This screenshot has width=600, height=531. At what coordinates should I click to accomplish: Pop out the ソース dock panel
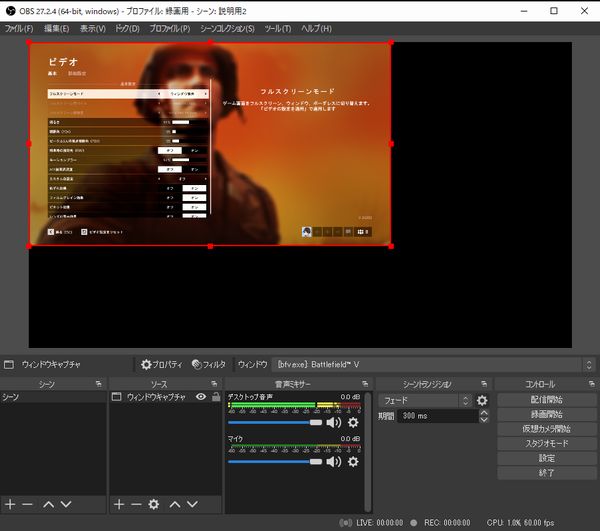(214, 384)
